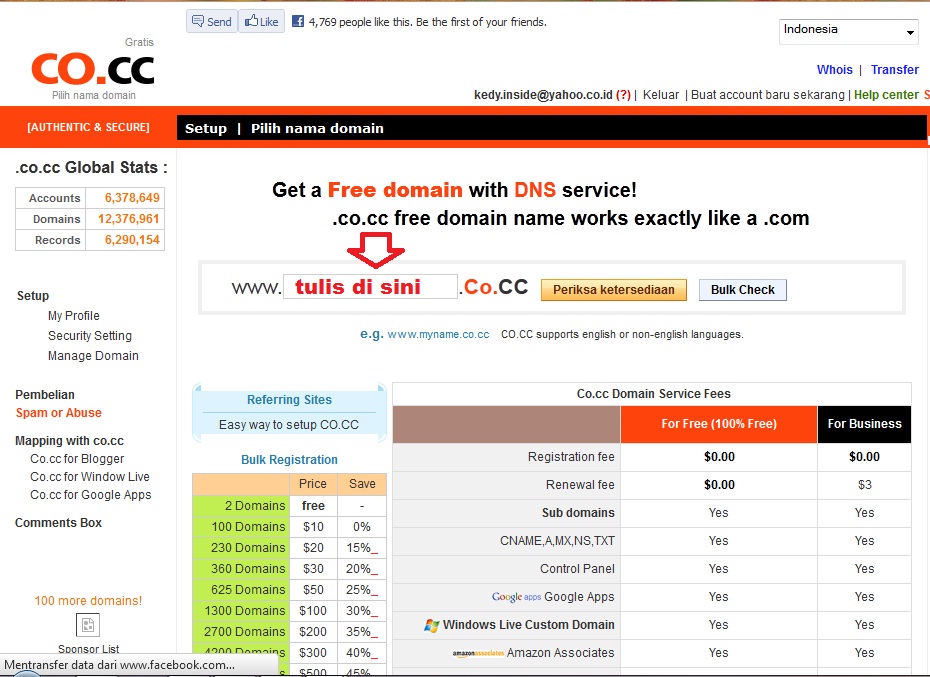Click the Windows flag icon for Live Custom Domain
Screen dimensions: 930x677
431,625
